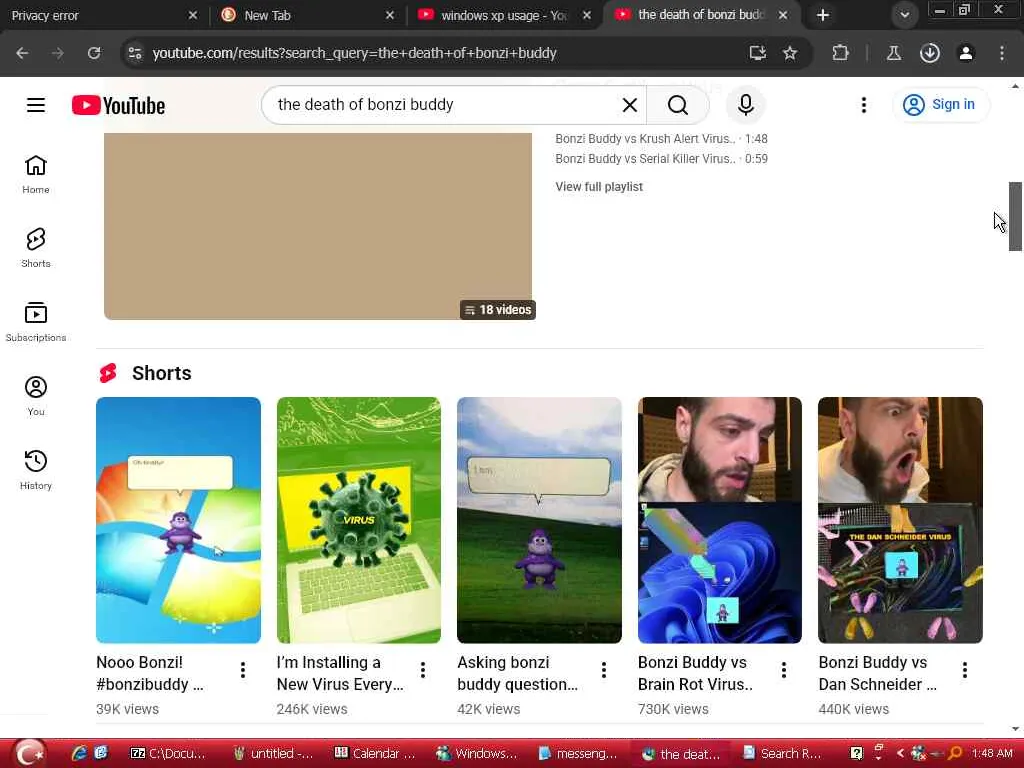This screenshot has height=768, width=1024.
Task: Open the site information icon in the address bar
Action: pyautogui.click(x=135, y=53)
